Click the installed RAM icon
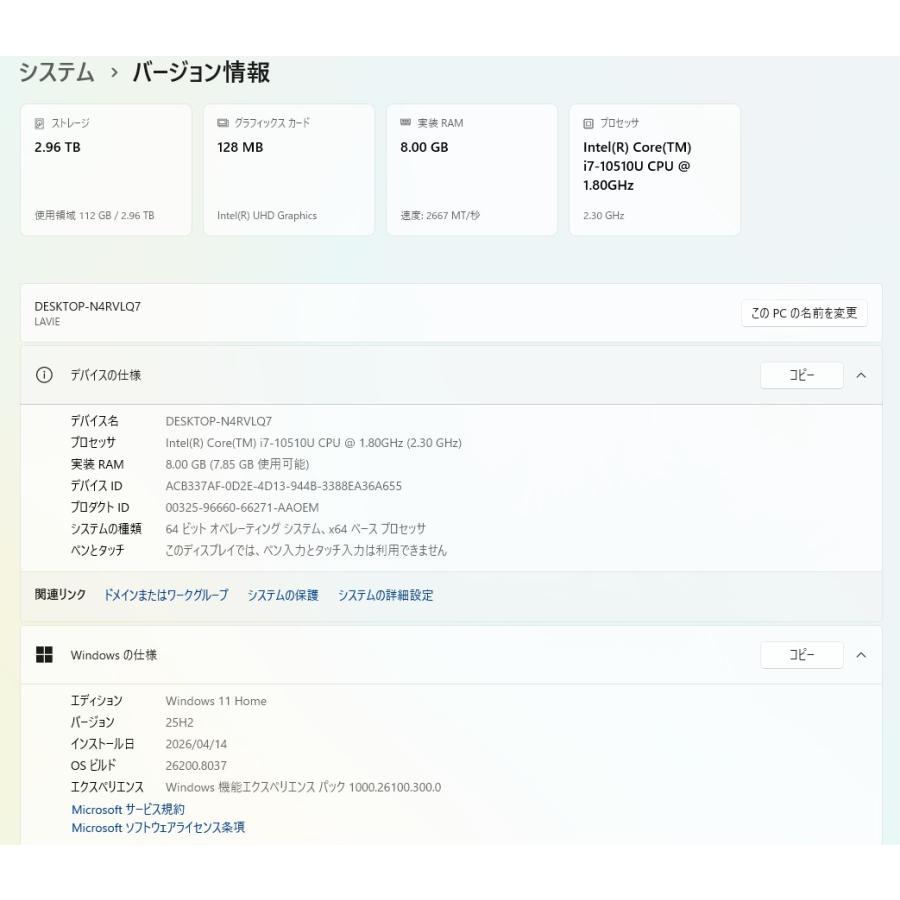 tap(405, 122)
